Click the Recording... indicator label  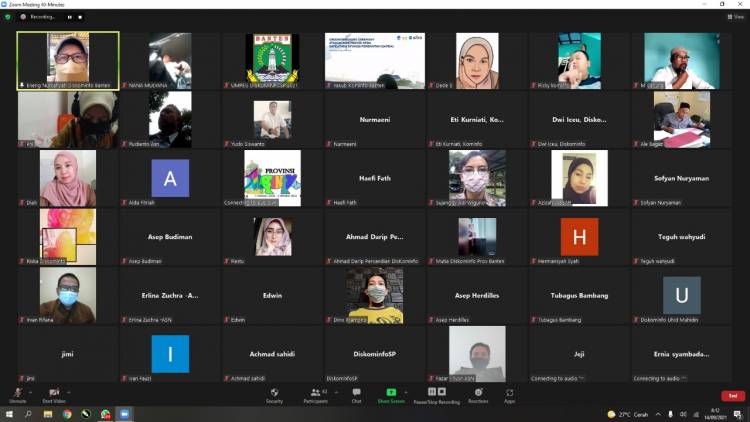(41, 17)
